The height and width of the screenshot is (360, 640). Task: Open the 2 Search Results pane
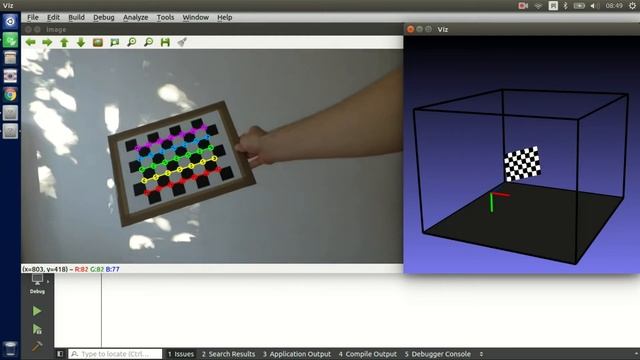228,354
